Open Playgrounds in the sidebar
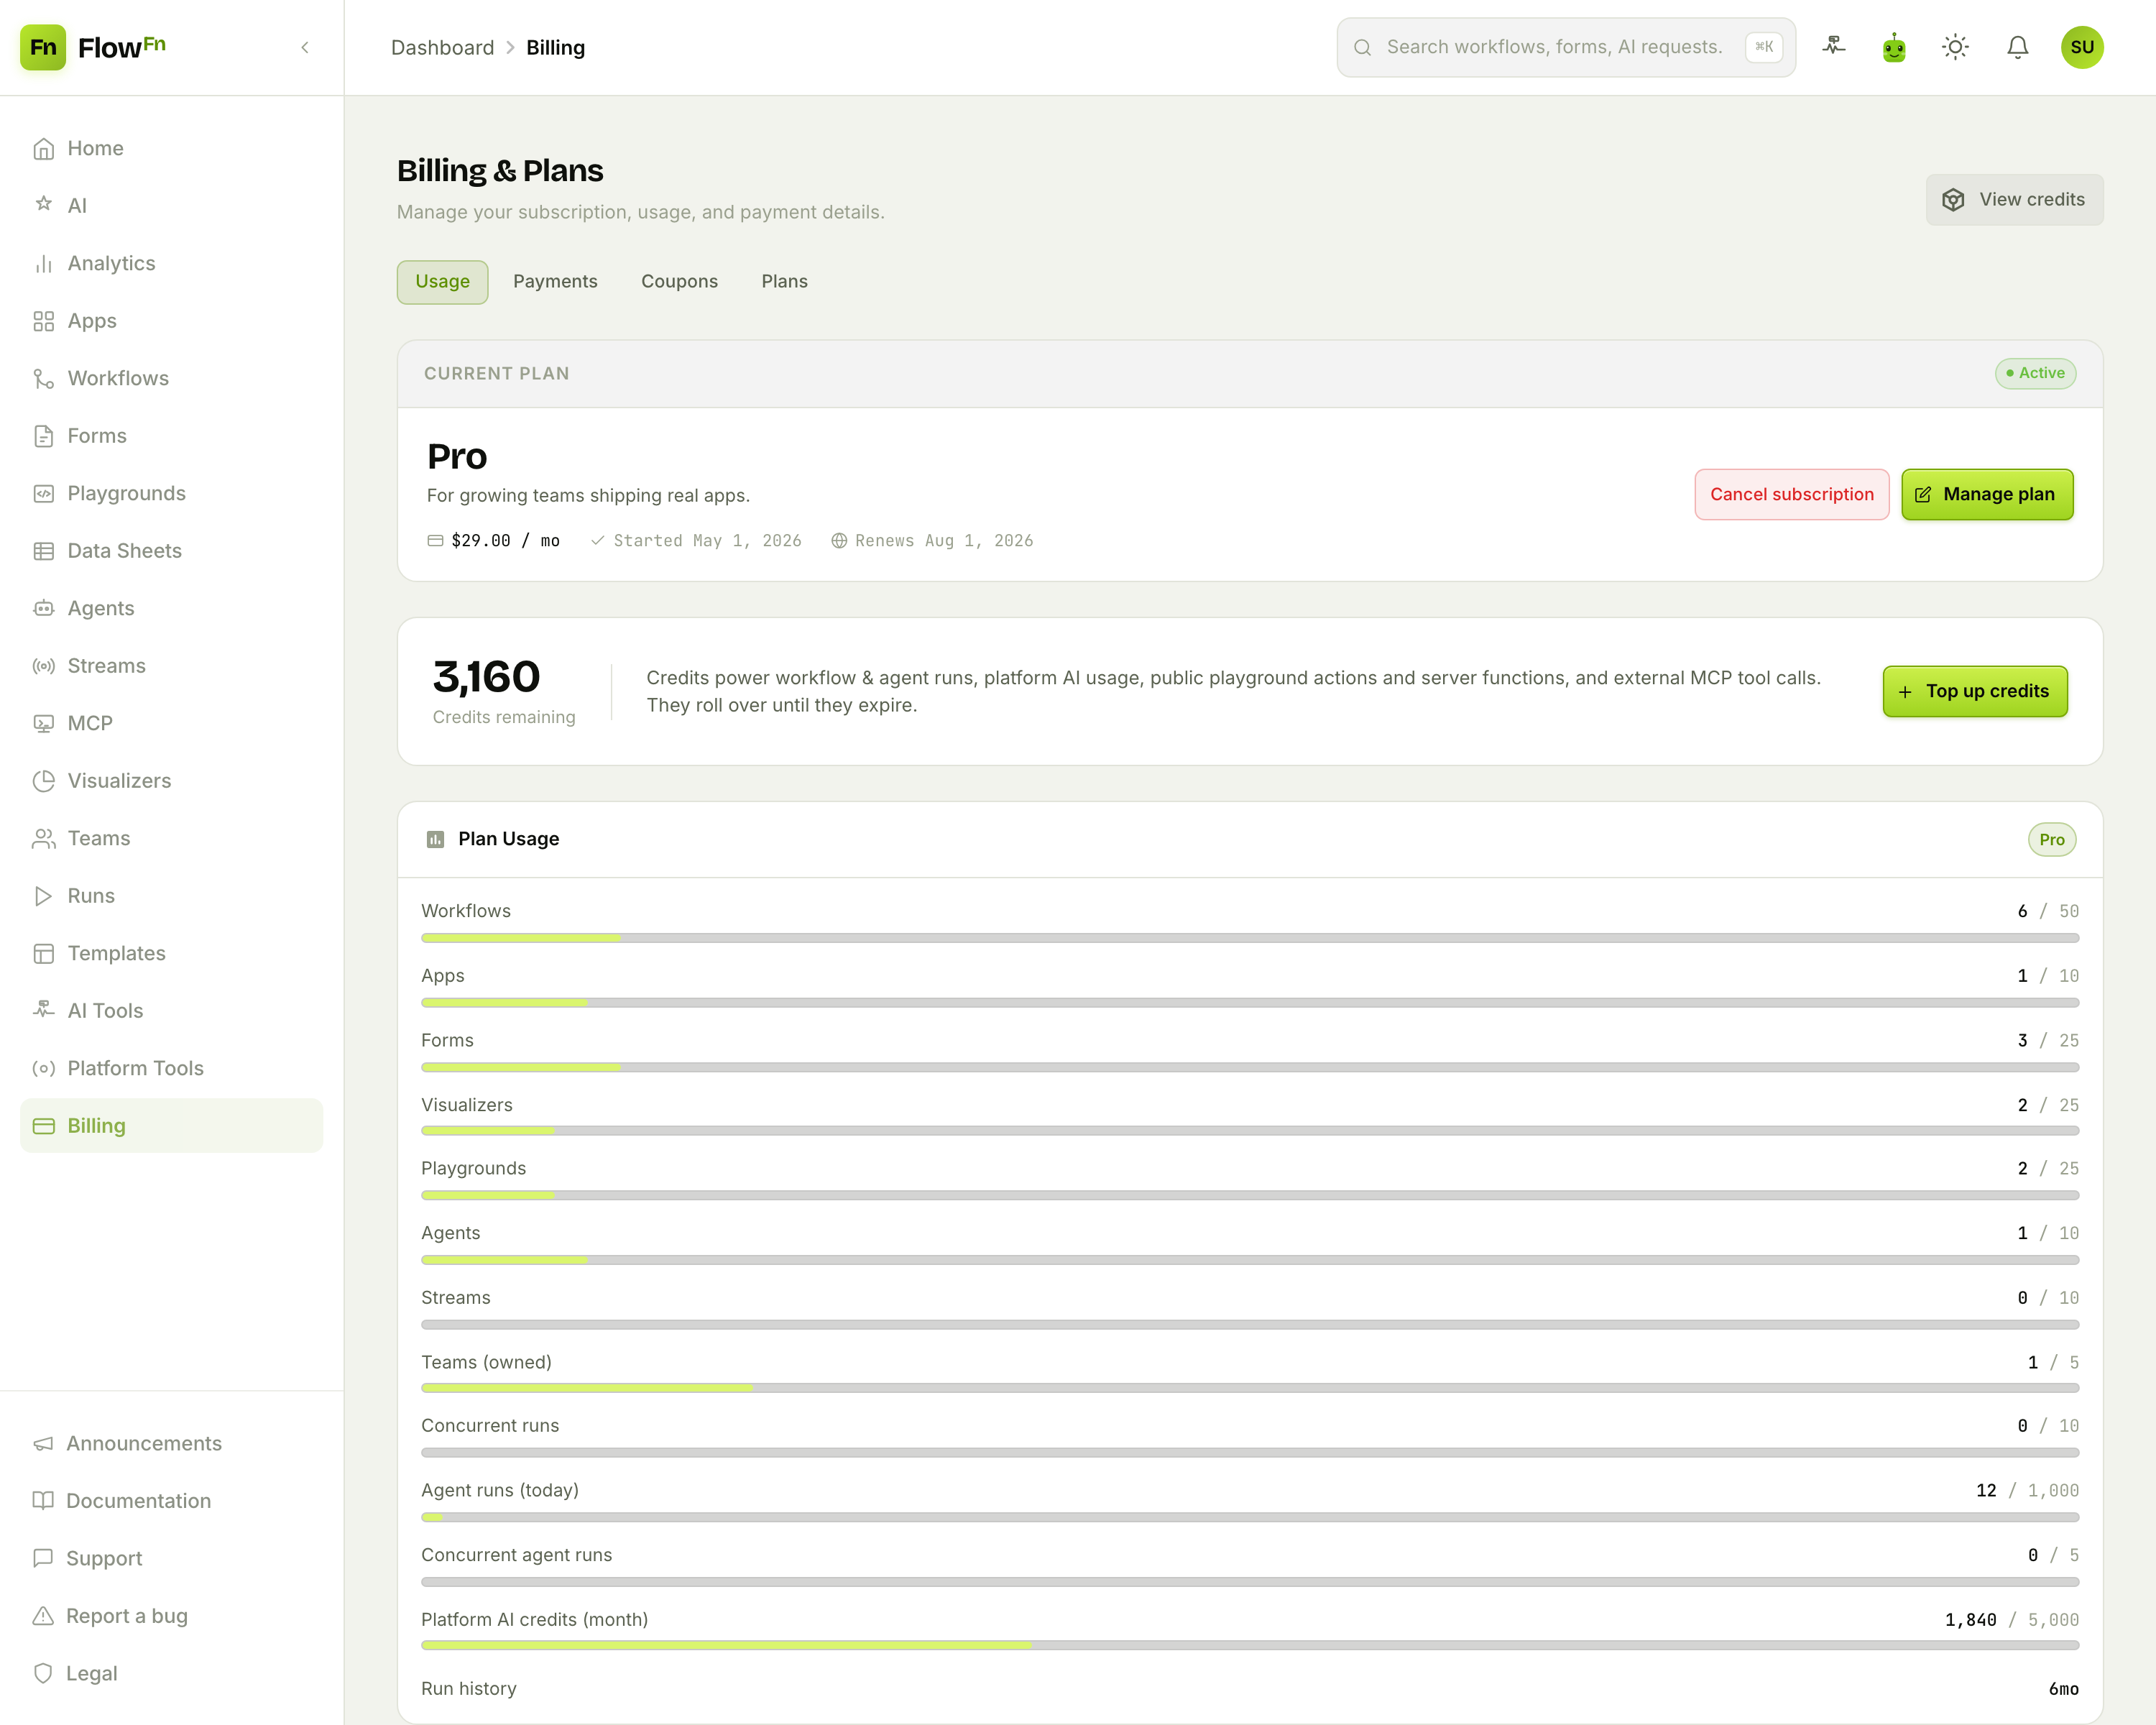 171,493
